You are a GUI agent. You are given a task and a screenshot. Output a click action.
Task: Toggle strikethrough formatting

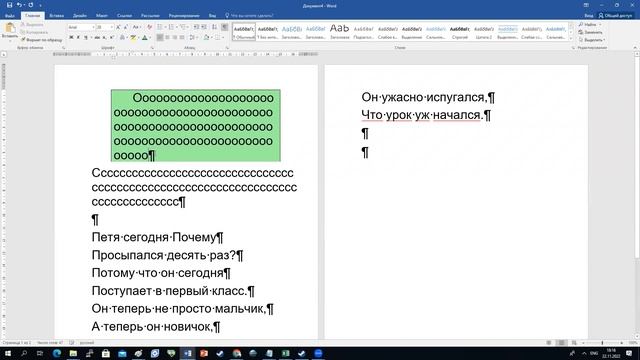coord(97,37)
